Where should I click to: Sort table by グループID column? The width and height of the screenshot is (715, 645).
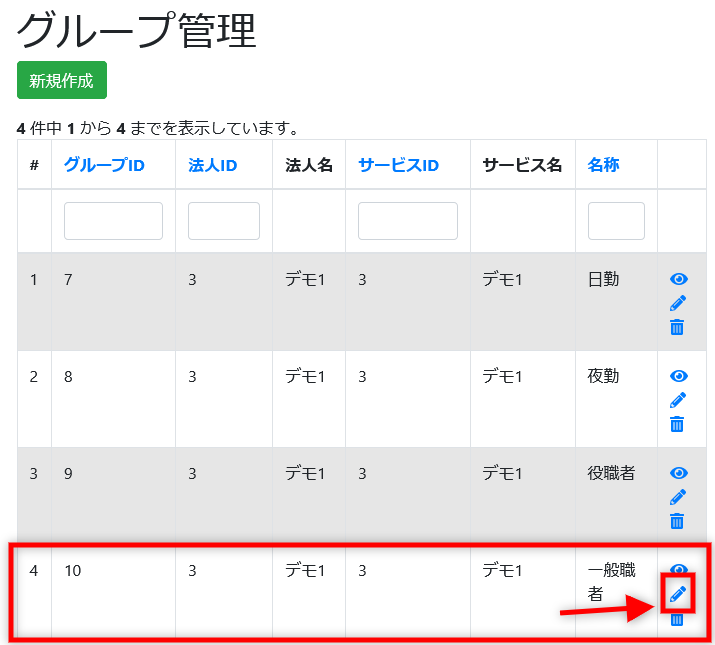click(x=104, y=165)
